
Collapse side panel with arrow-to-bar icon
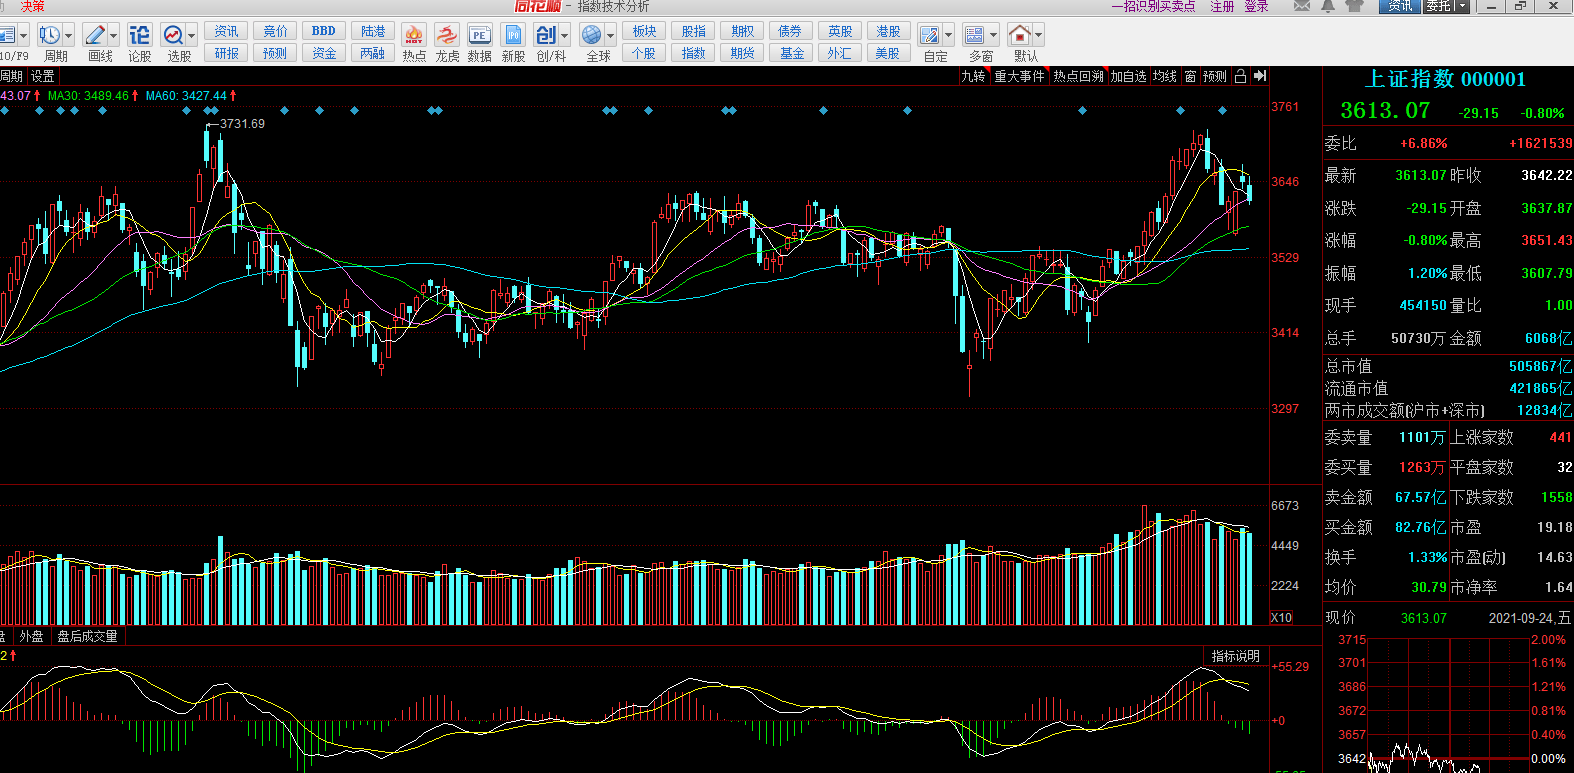(1260, 76)
